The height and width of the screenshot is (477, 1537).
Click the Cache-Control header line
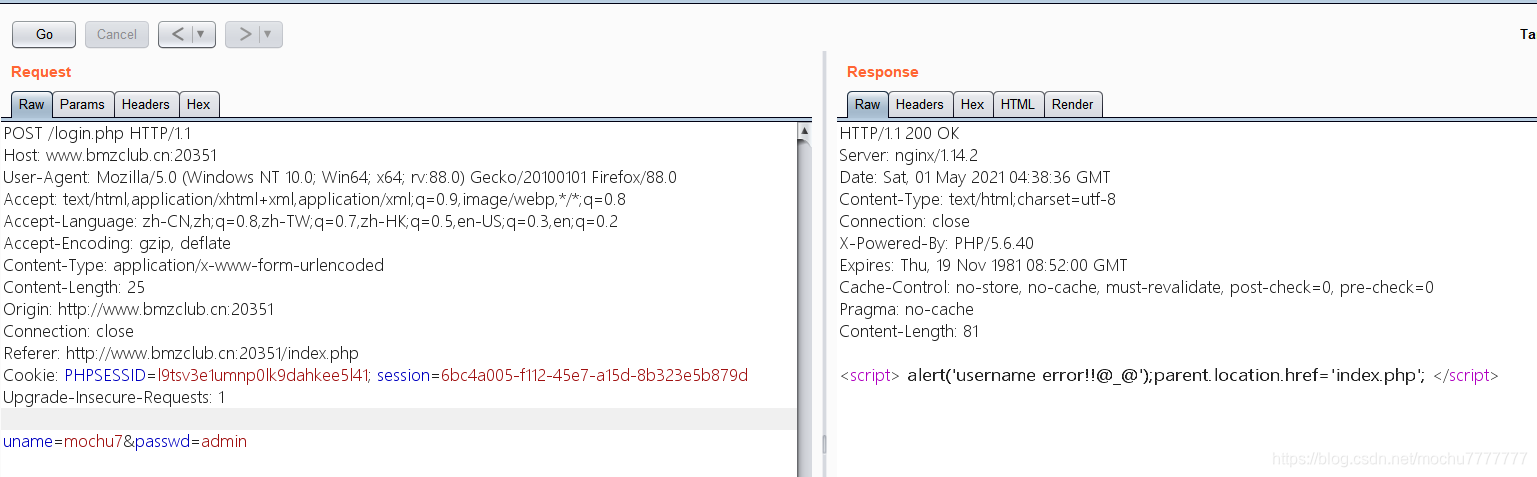click(x=1136, y=287)
